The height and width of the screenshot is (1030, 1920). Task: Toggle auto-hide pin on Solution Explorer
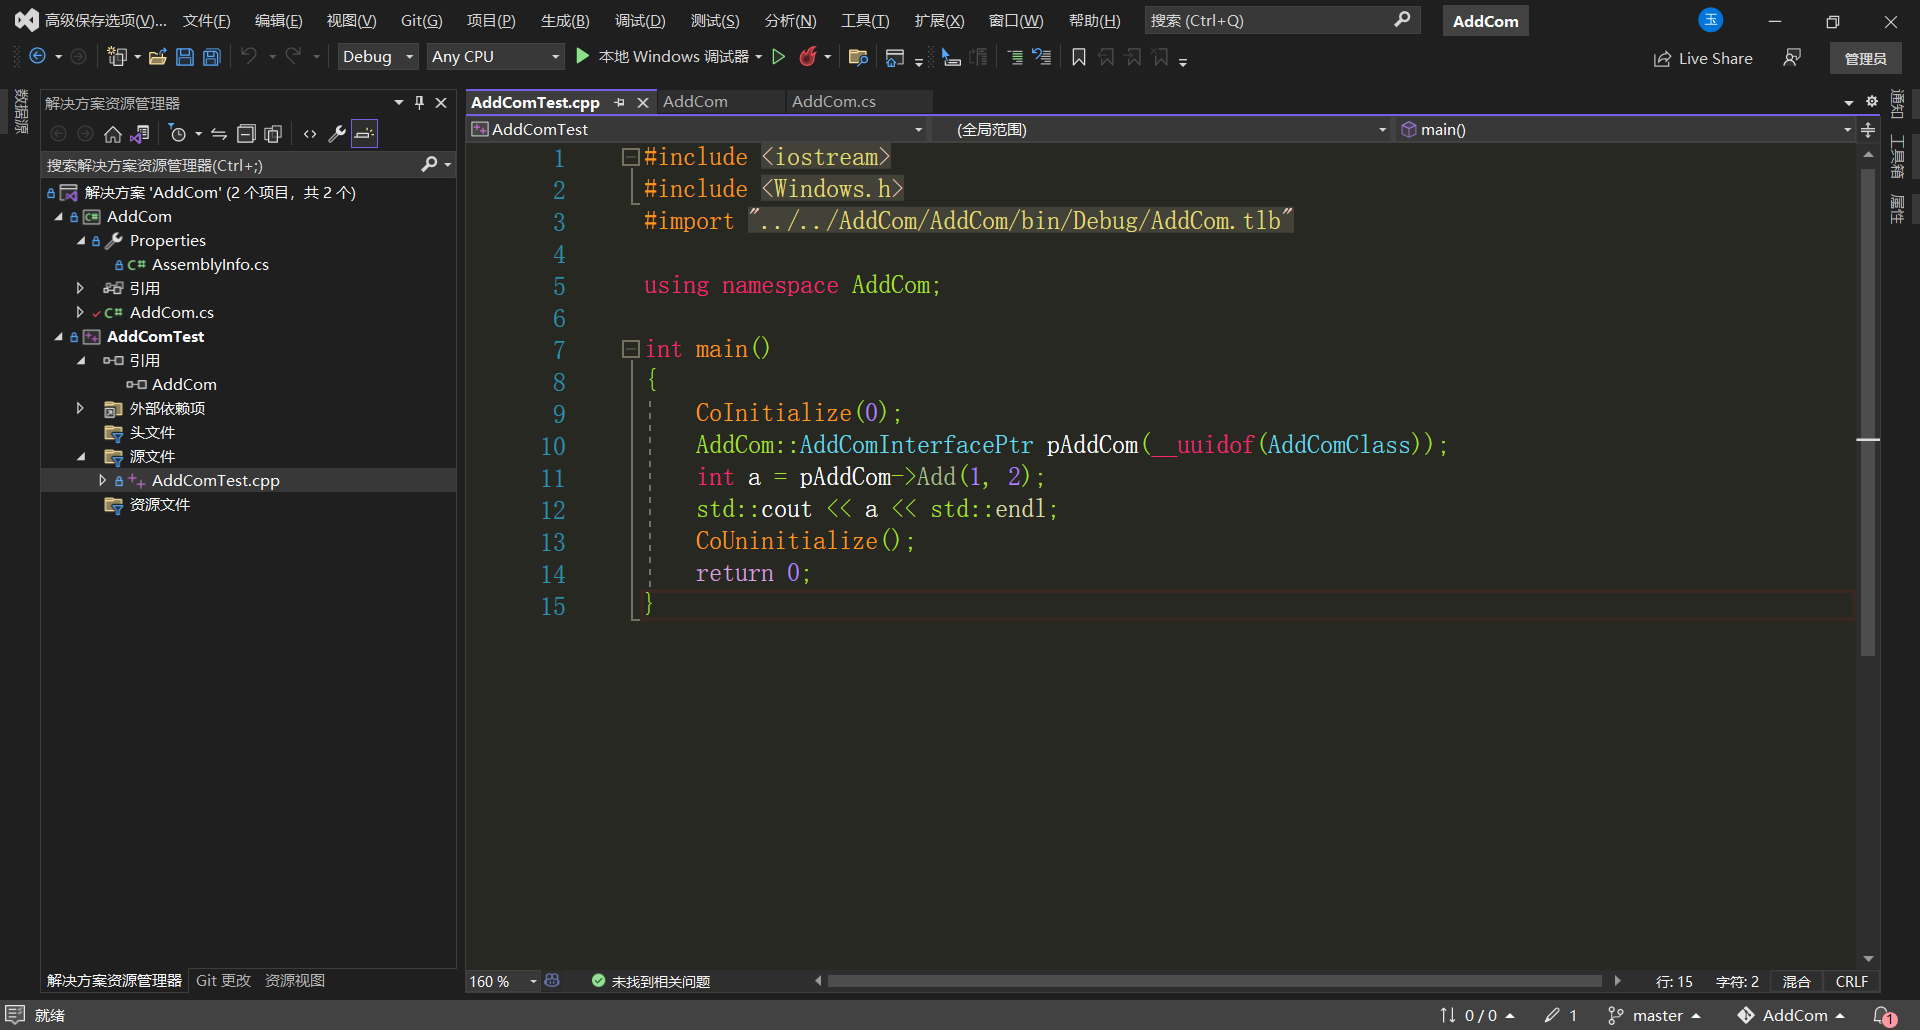(419, 102)
